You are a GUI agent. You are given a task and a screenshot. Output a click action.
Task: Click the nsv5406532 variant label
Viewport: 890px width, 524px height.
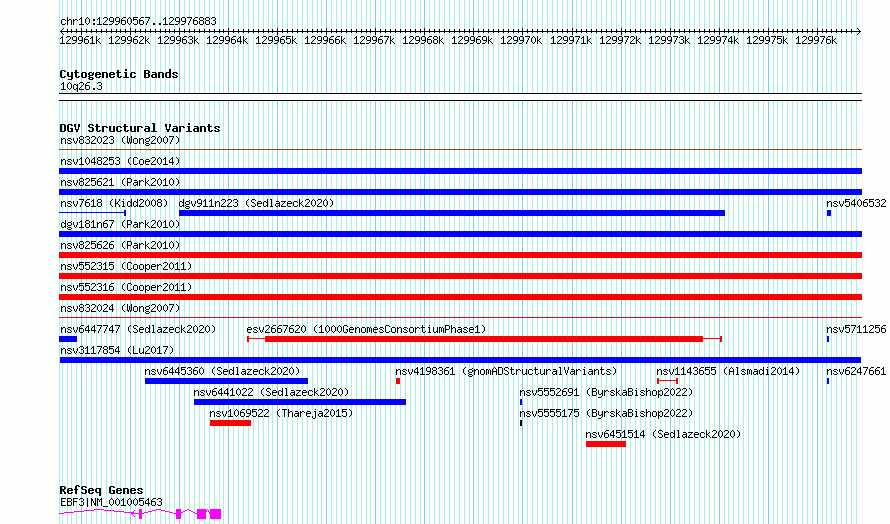[856, 203]
